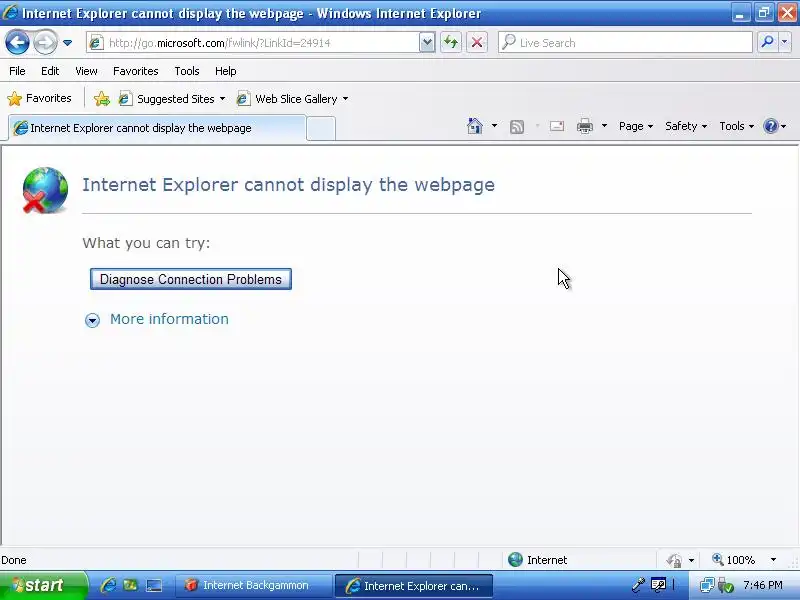Expand the zoom level dropdown arrow
This screenshot has height=600, width=800.
pyautogui.click(x=773, y=560)
